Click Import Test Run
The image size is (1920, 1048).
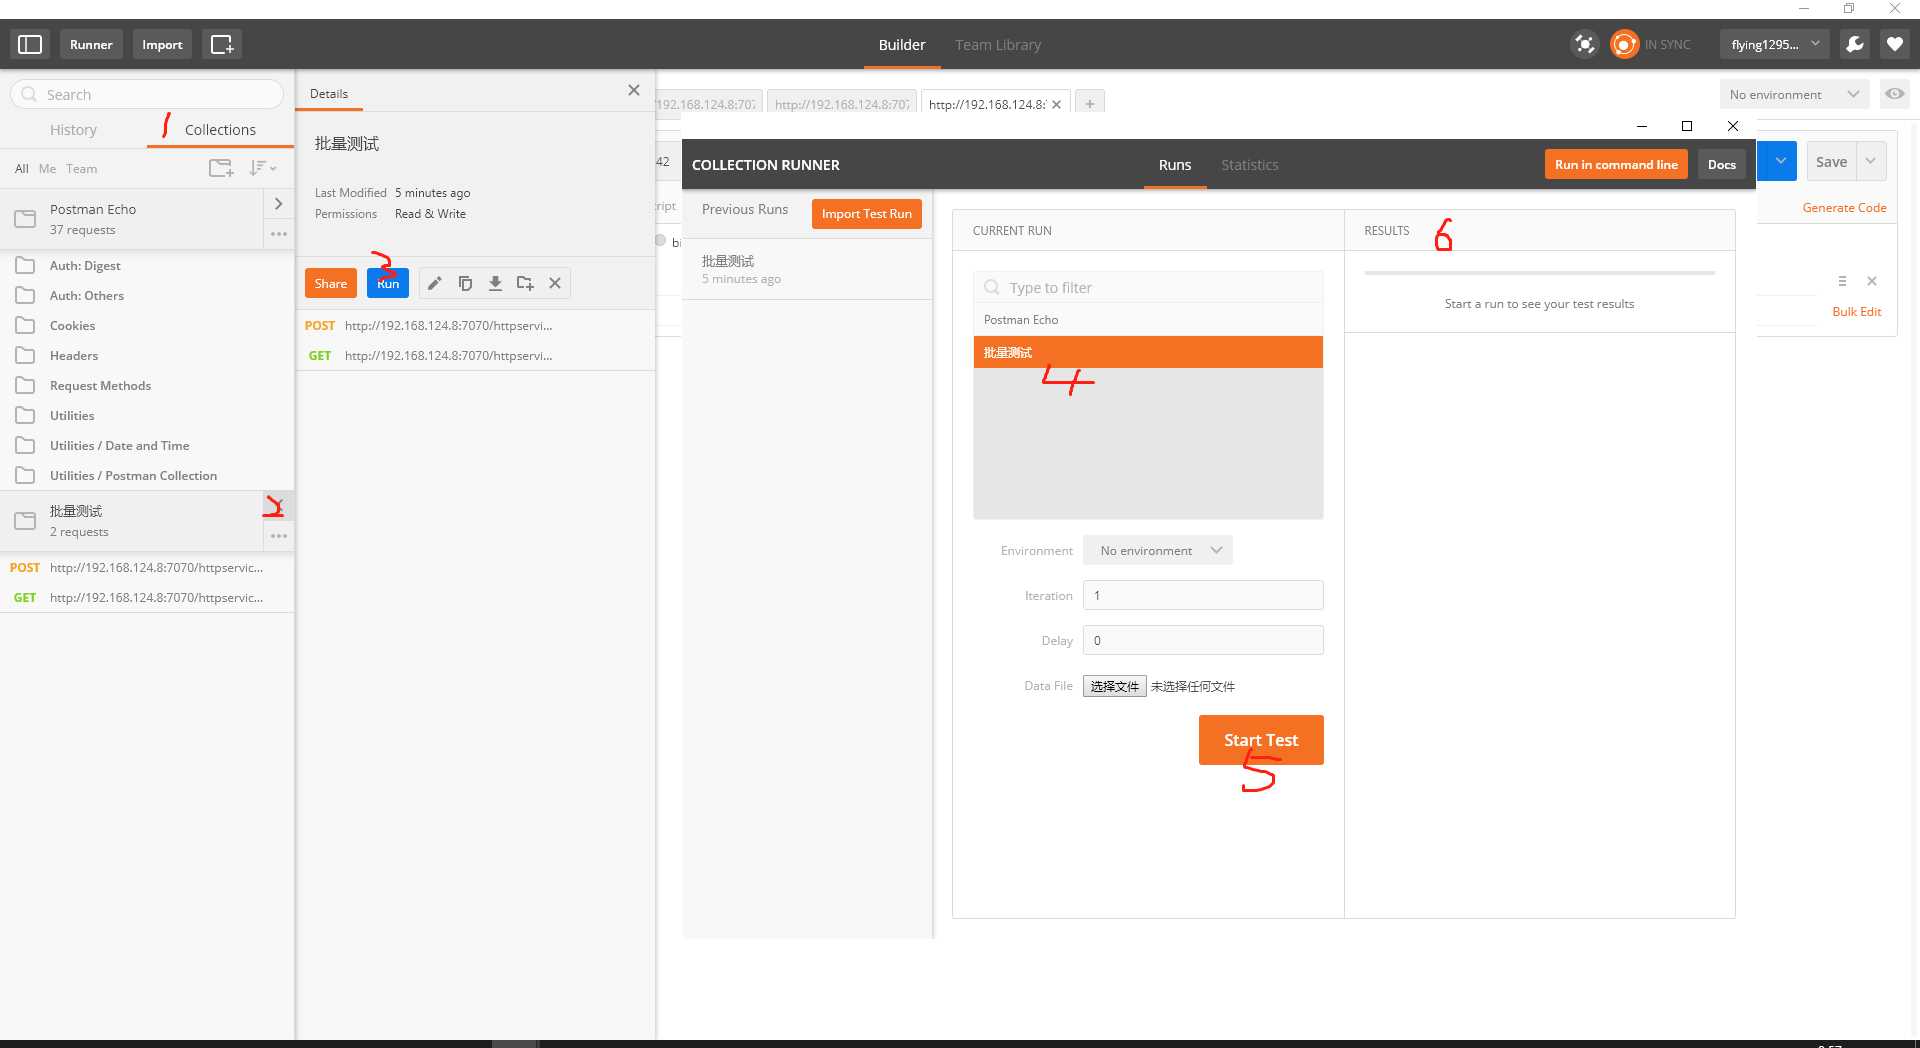coord(867,214)
